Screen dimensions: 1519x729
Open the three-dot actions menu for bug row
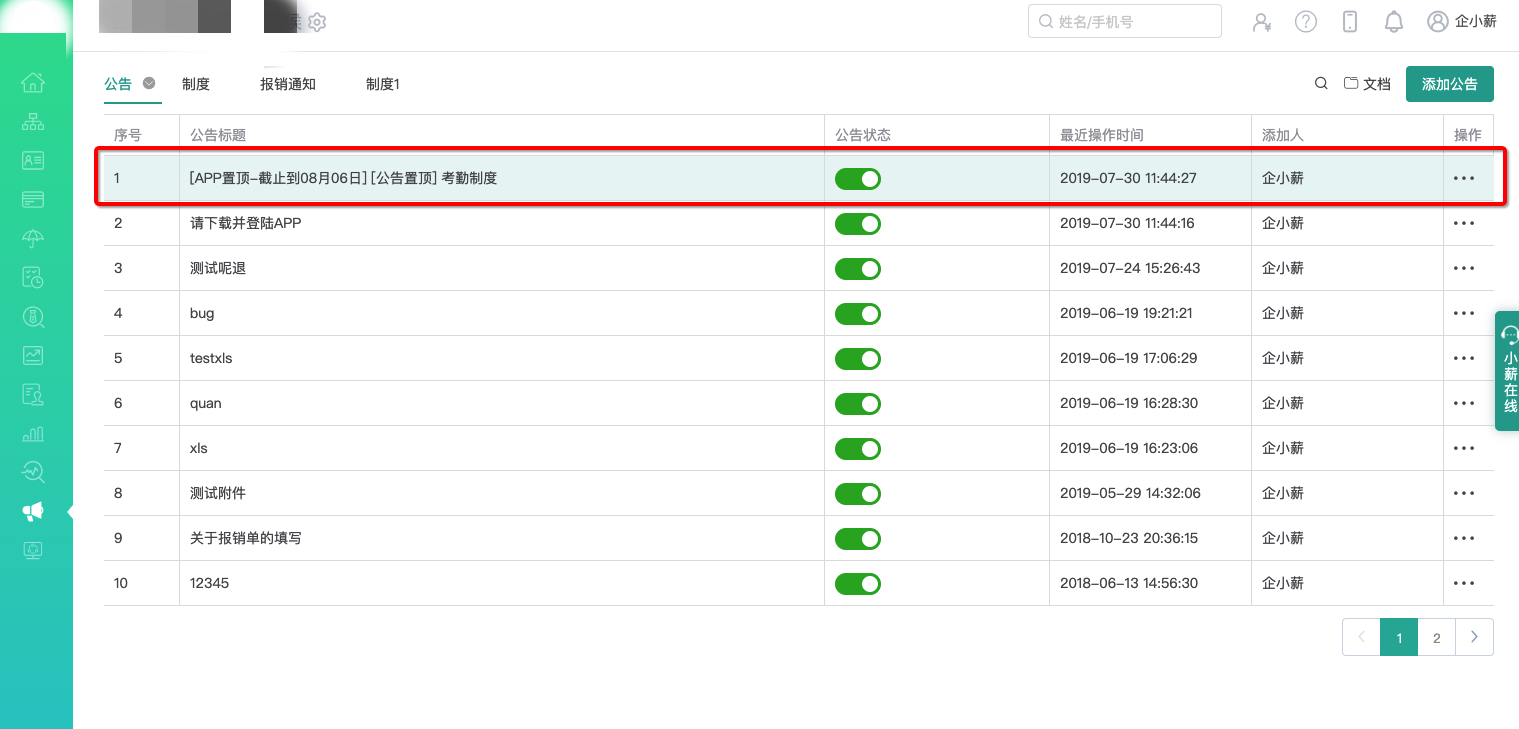[x=1464, y=314]
